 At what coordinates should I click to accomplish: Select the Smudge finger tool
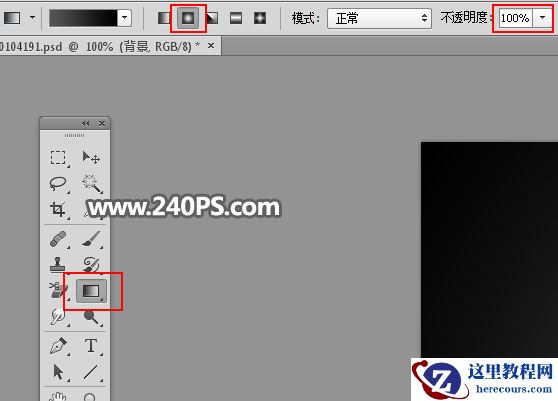(x=57, y=317)
